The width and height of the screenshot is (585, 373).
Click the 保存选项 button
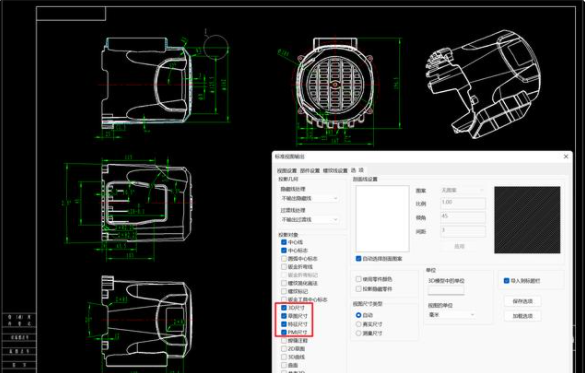522,301
